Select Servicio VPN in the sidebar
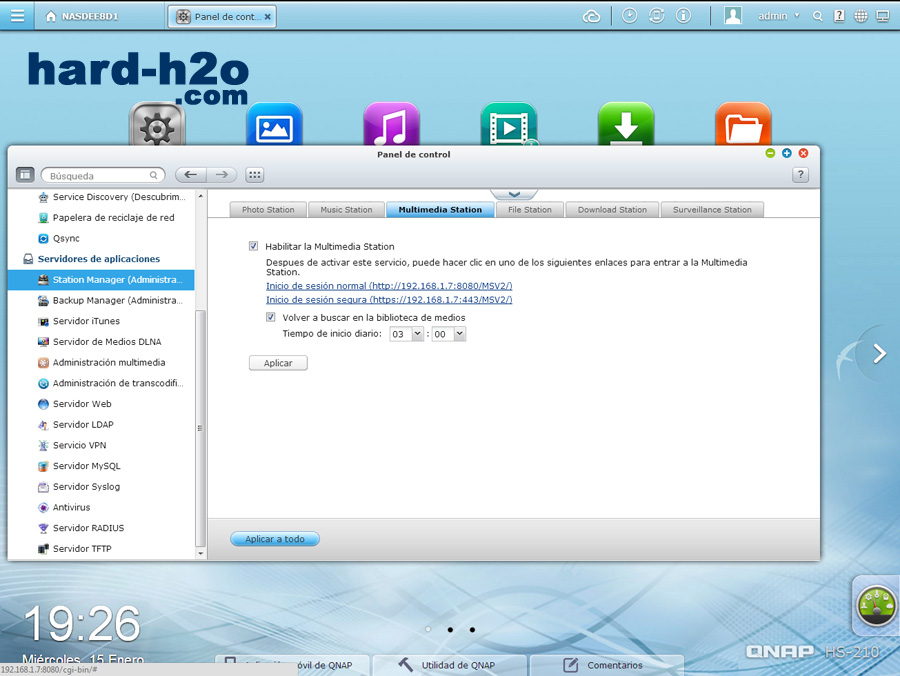Viewport: 900px width, 676px height. pos(101,445)
